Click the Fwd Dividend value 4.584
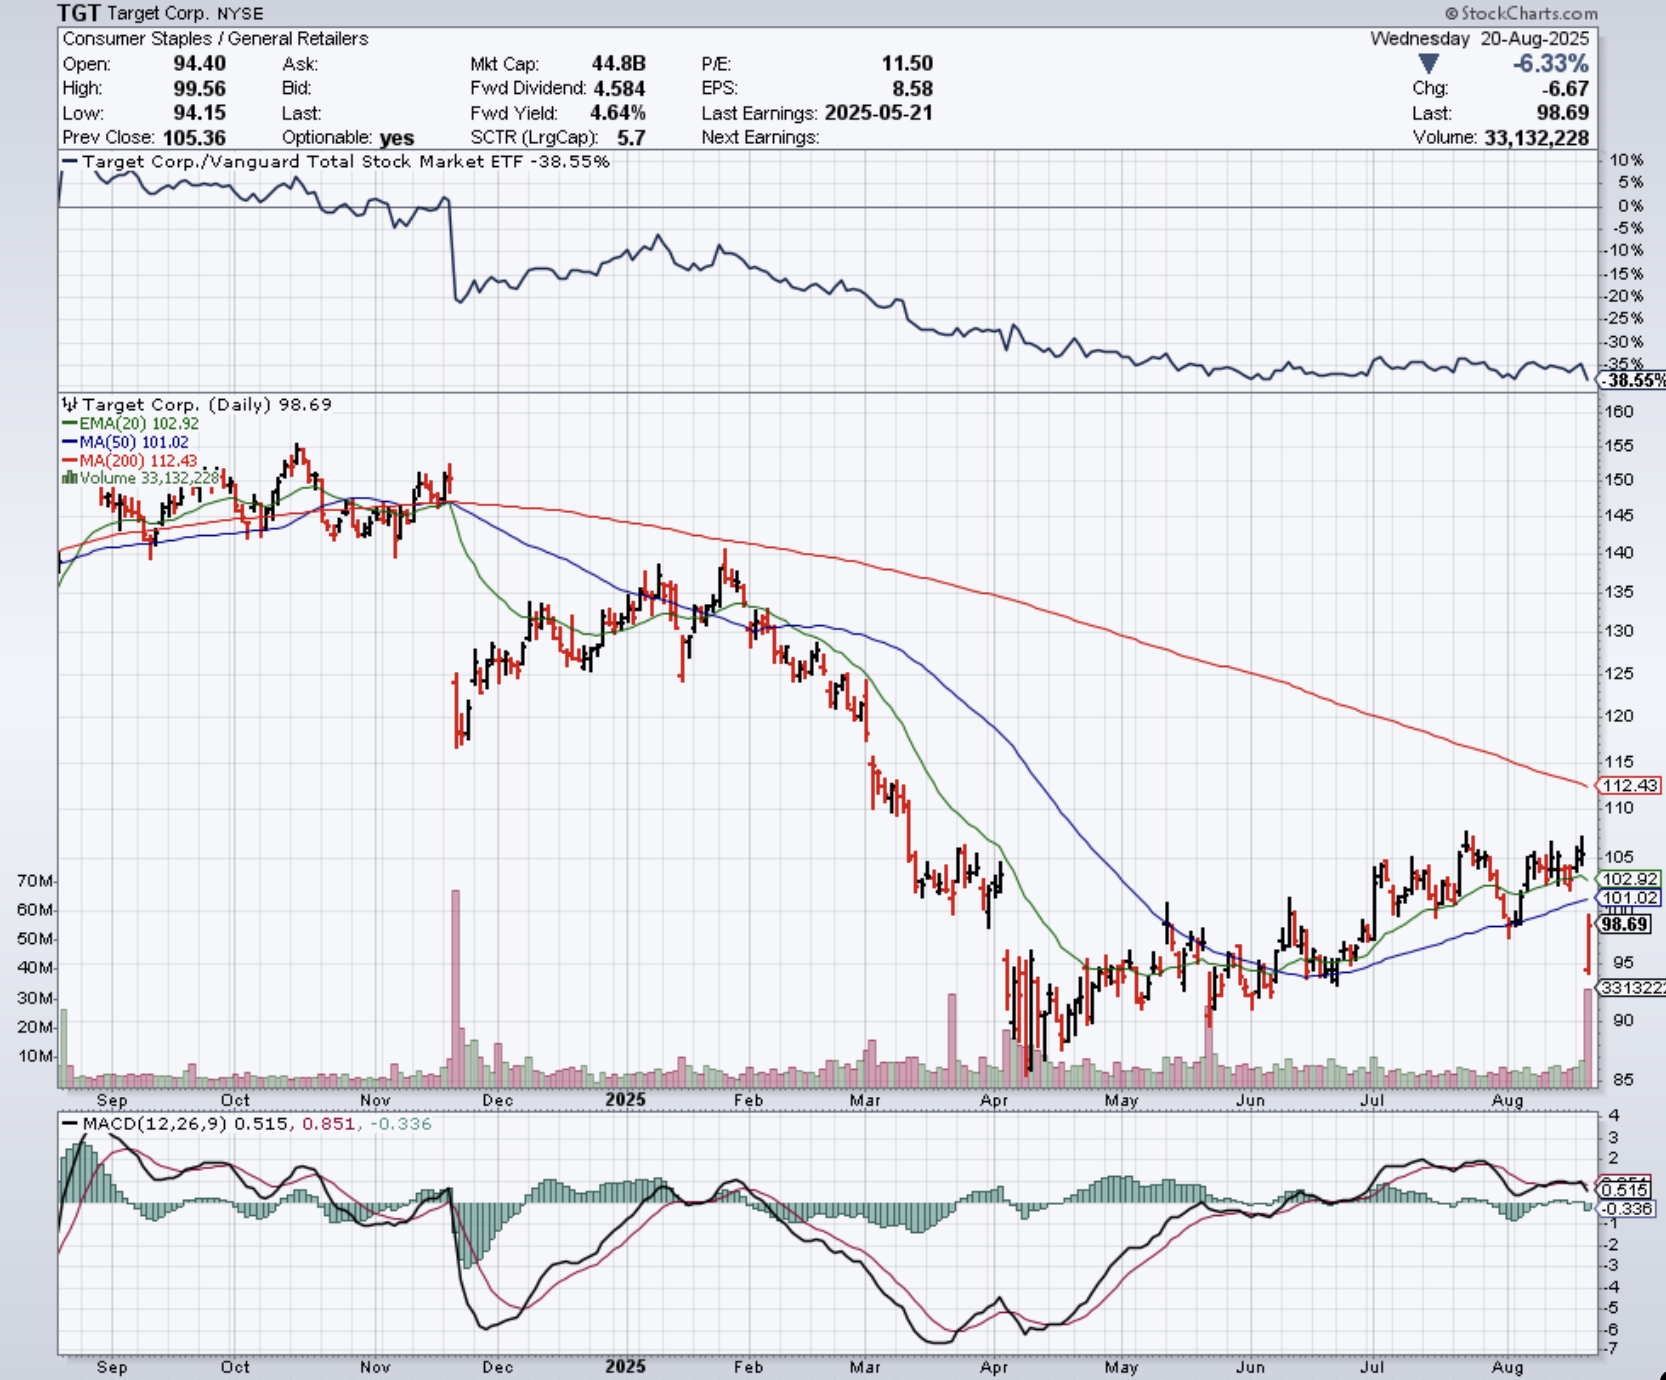The image size is (1666, 1380). [x=618, y=88]
